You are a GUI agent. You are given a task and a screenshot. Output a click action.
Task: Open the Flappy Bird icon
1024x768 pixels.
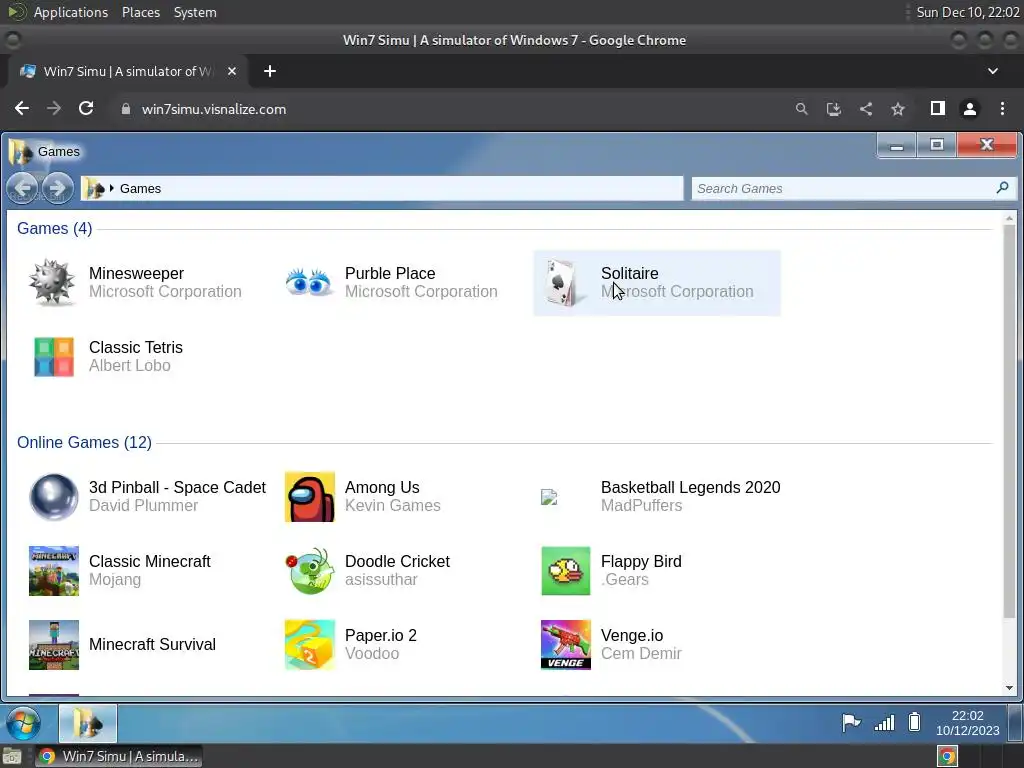(566, 571)
